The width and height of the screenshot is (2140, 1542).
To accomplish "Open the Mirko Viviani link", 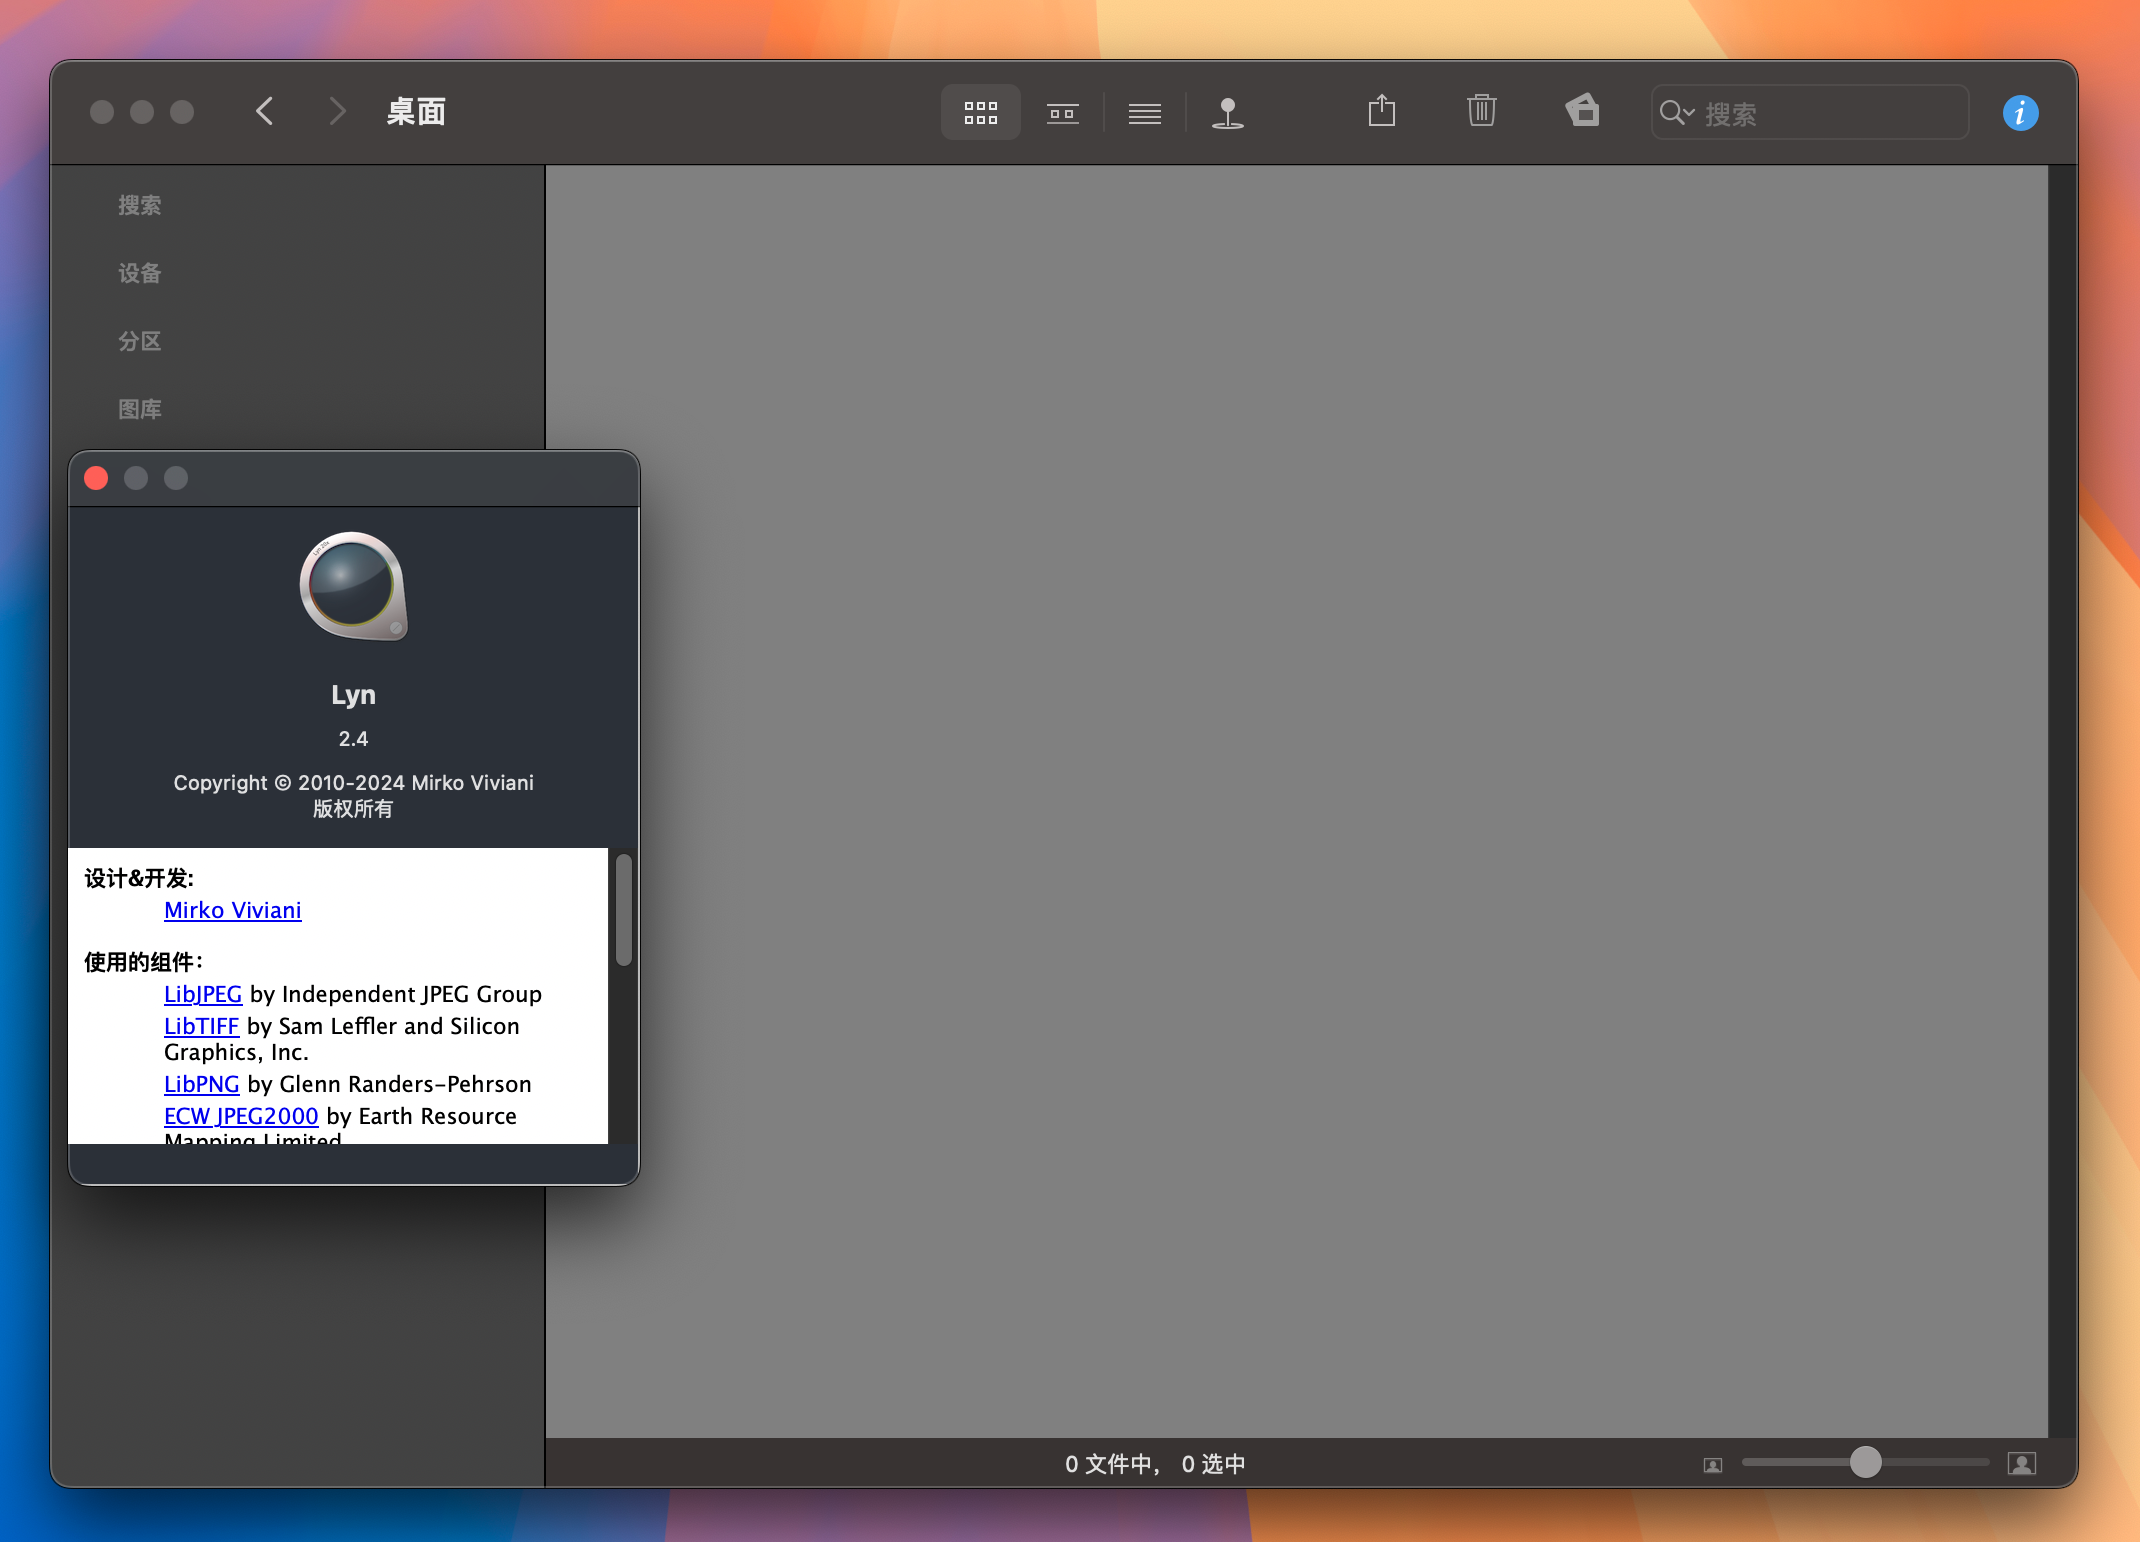I will coord(233,910).
